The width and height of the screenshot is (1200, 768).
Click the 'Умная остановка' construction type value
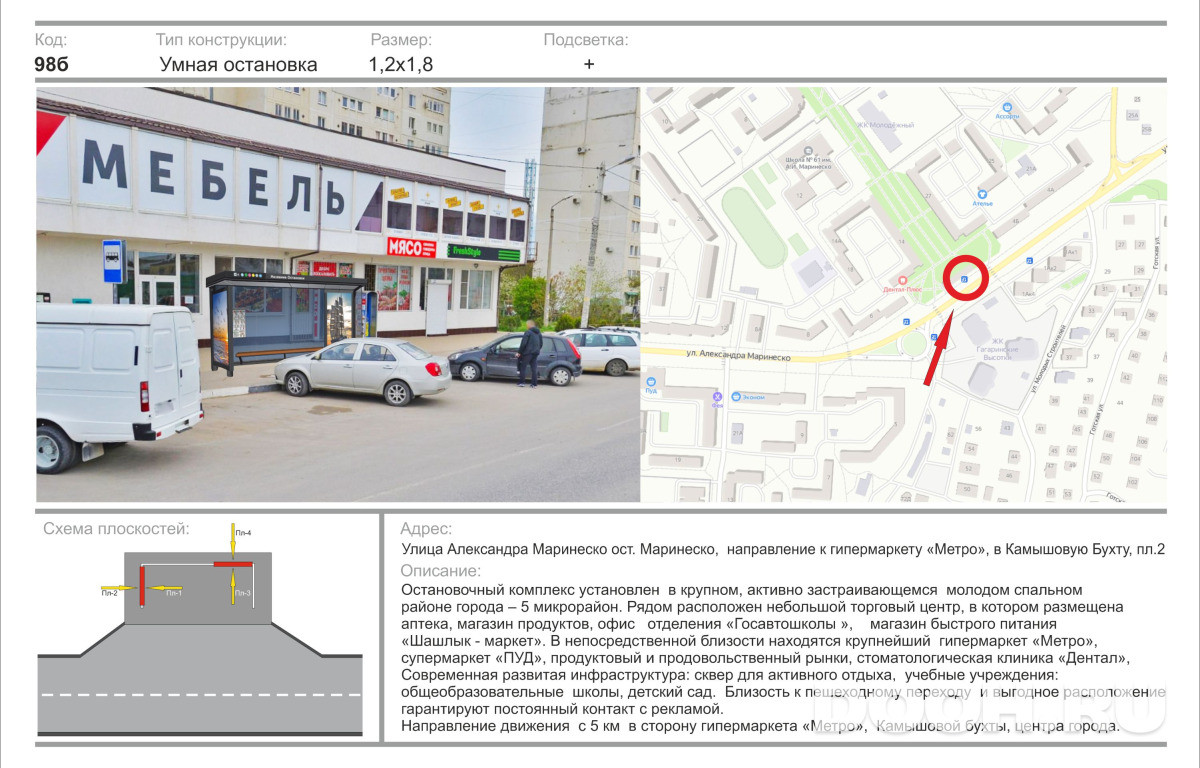click(238, 65)
